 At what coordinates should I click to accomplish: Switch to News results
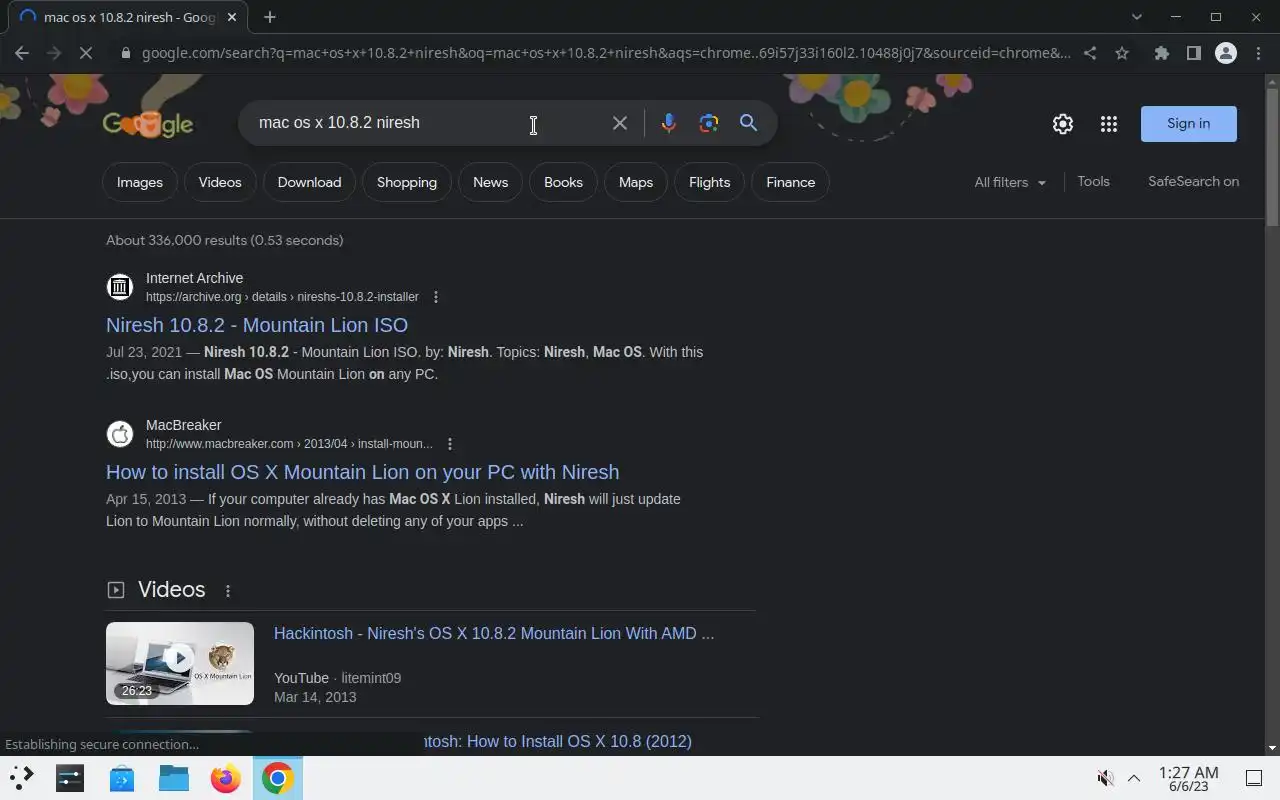coord(490,182)
